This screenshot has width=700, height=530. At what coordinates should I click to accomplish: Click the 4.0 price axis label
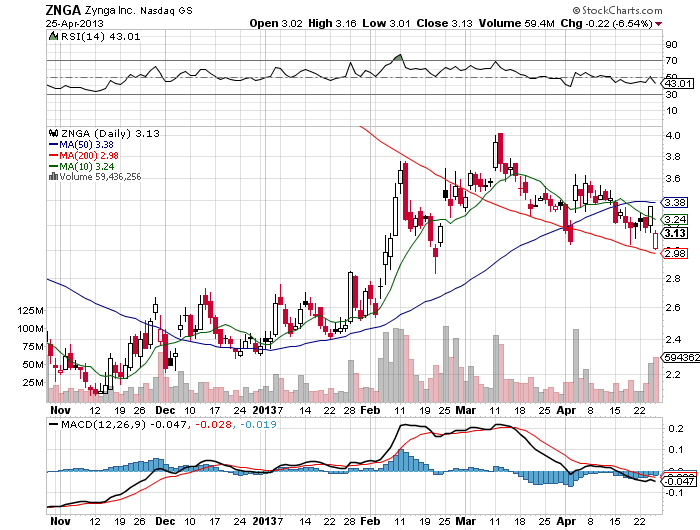[x=672, y=136]
